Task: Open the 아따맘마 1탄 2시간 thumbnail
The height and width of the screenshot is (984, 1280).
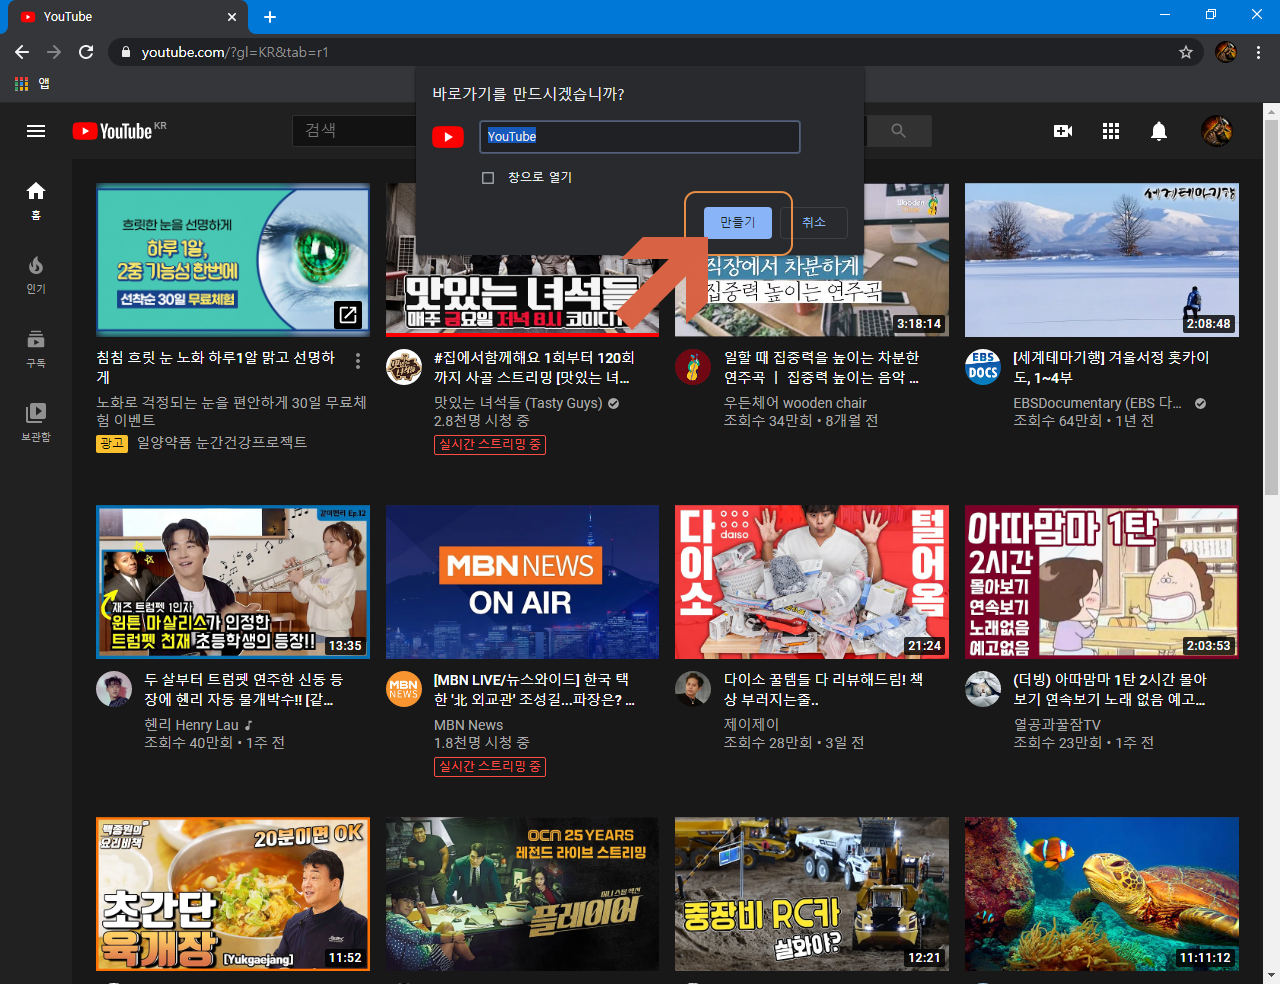Action: [x=1102, y=582]
